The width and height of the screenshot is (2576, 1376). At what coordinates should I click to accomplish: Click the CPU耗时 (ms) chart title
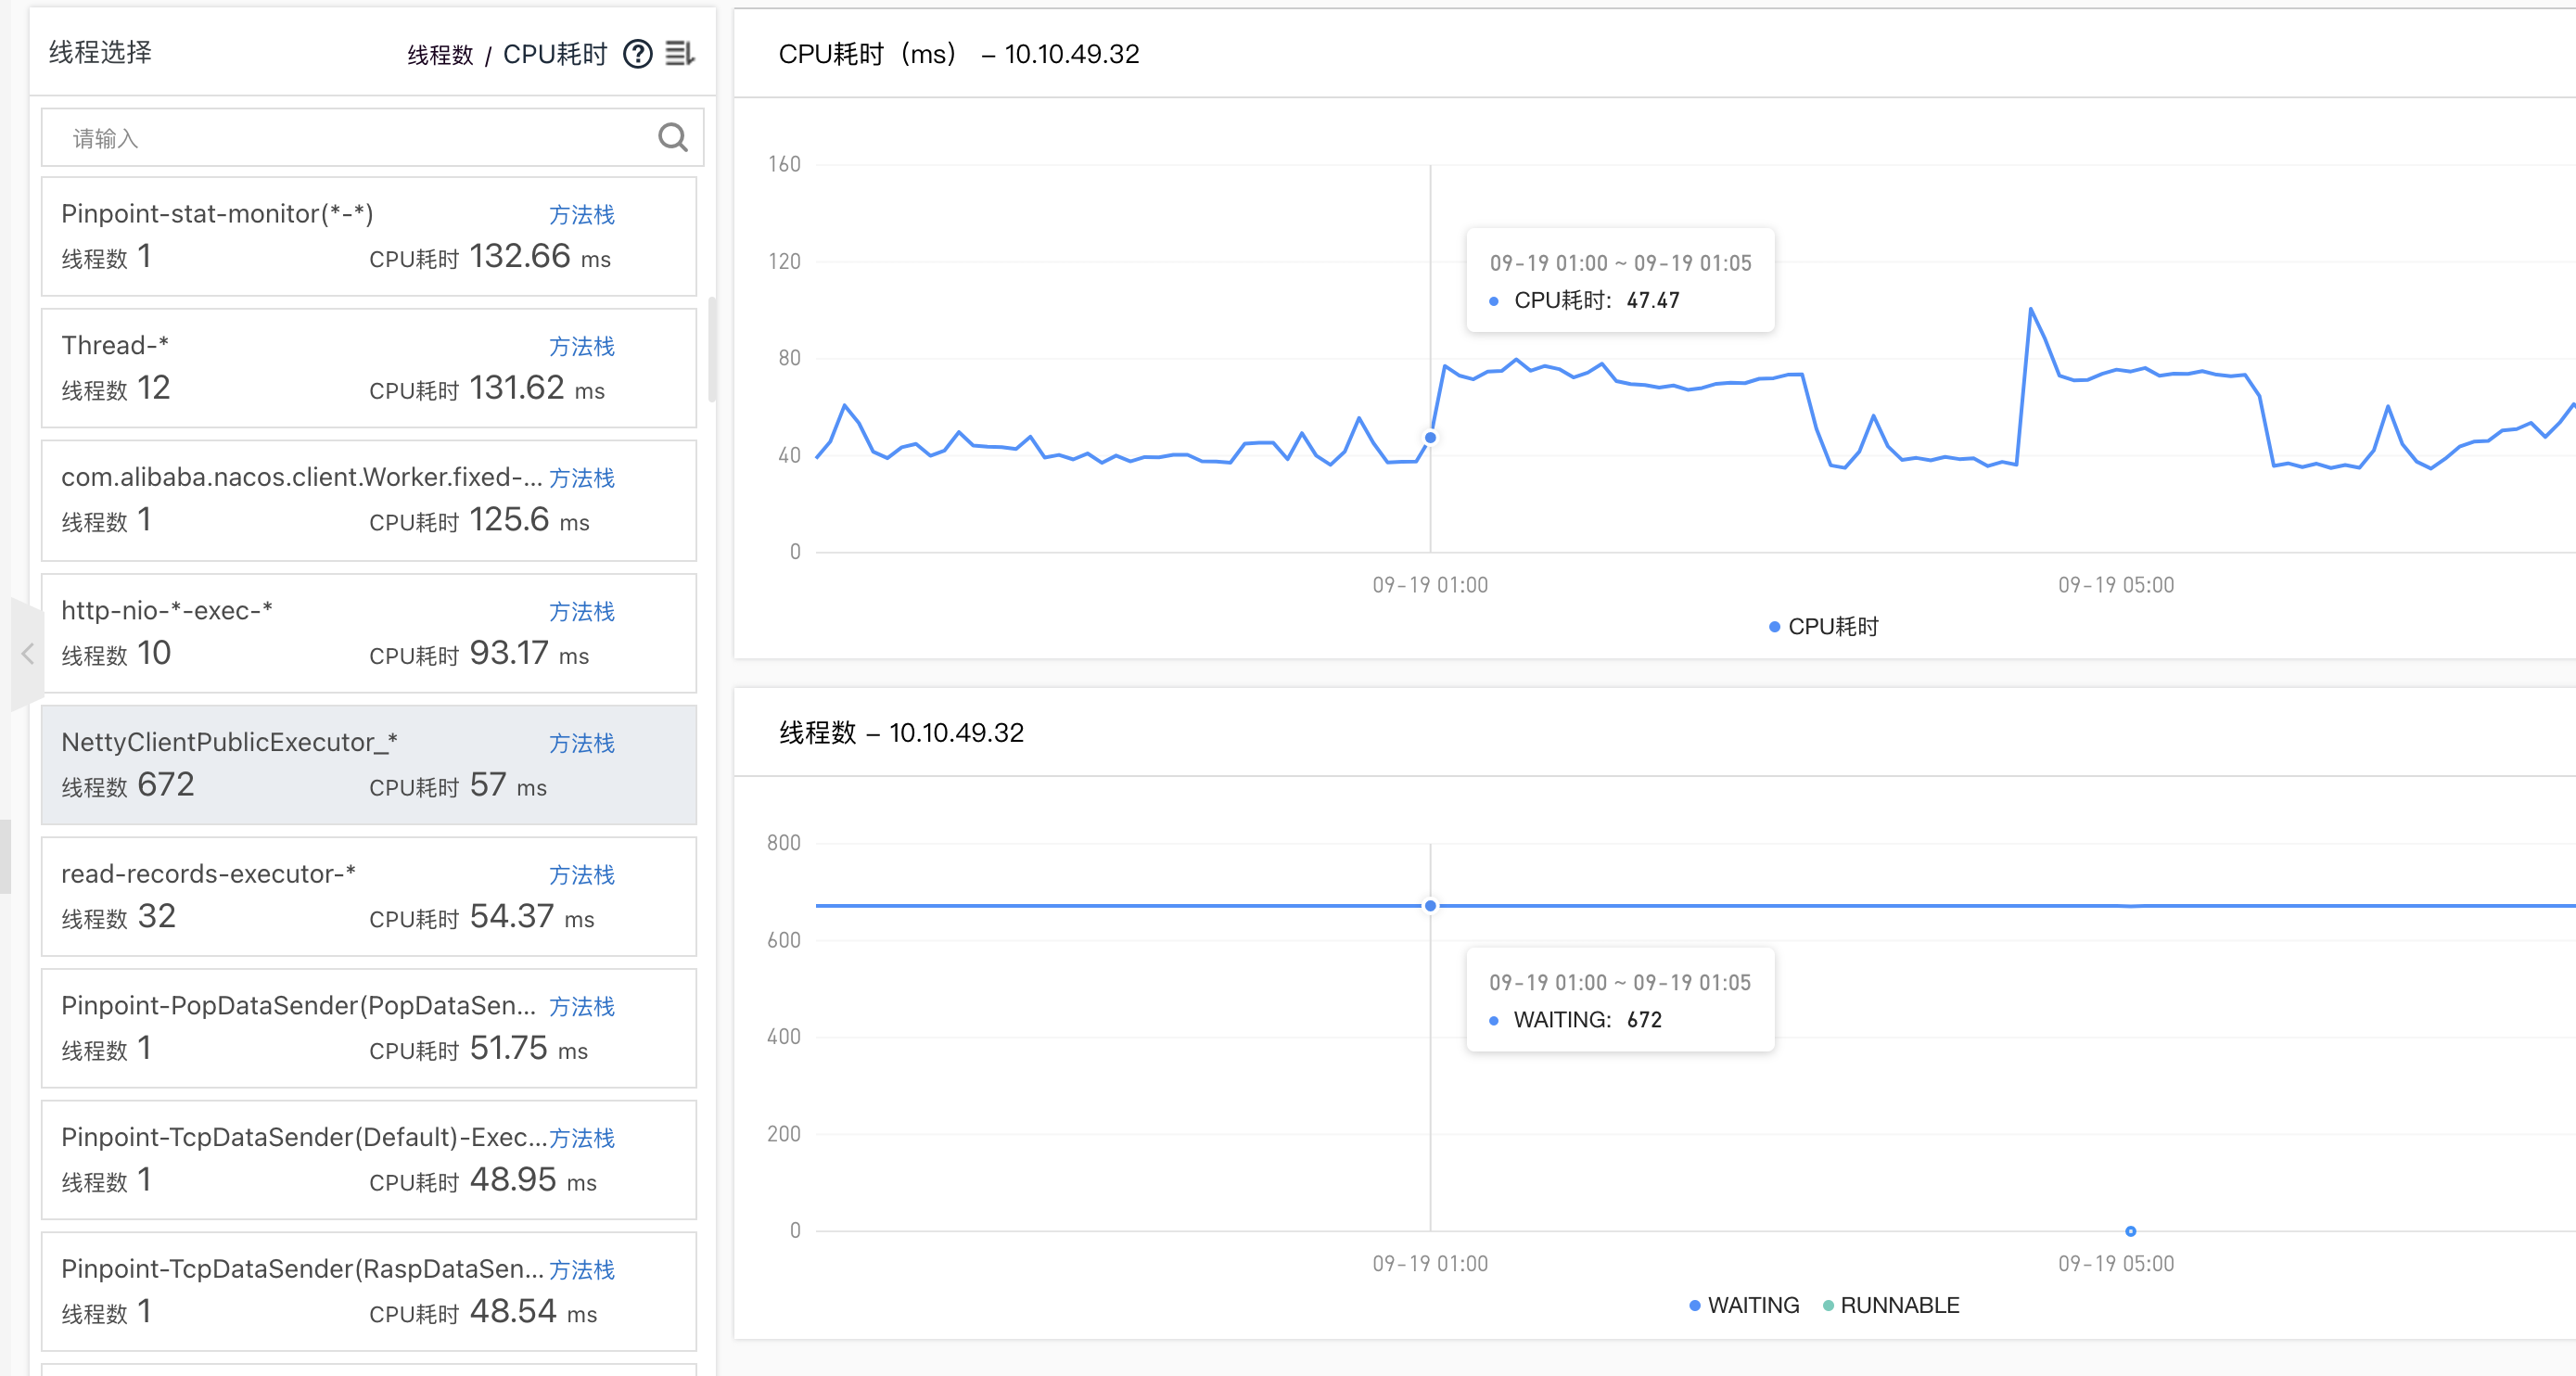coord(959,55)
